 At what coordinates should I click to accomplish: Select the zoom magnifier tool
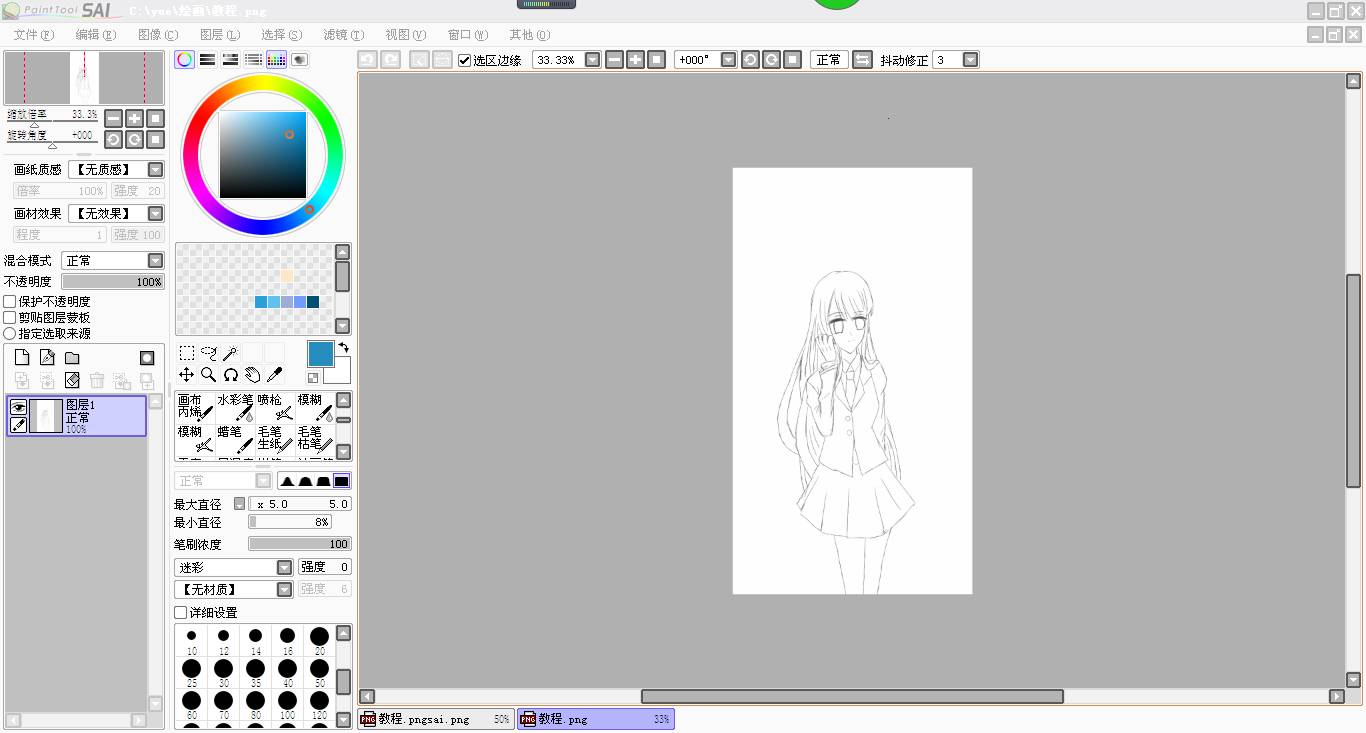coord(209,375)
